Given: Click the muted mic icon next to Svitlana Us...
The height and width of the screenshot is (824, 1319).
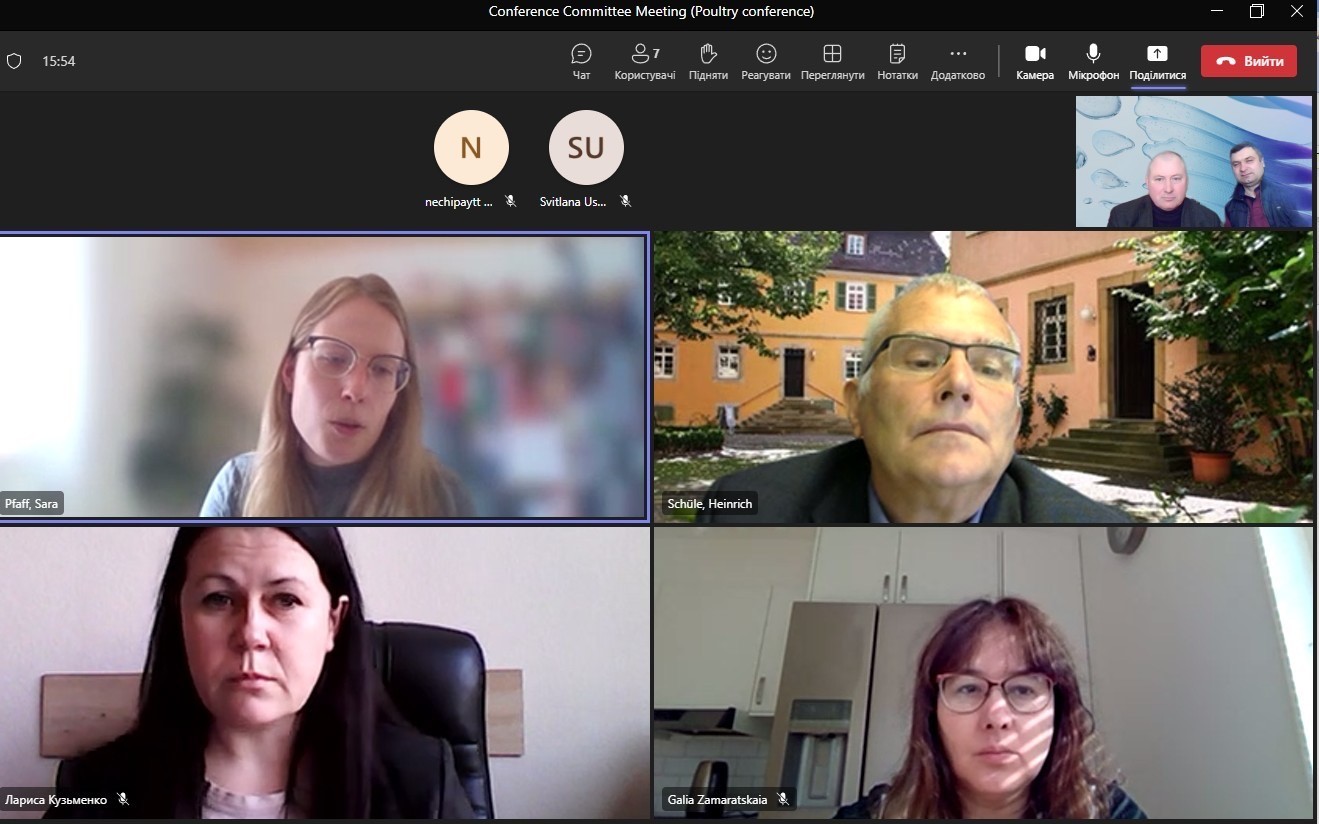Looking at the screenshot, I should click(625, 201).
